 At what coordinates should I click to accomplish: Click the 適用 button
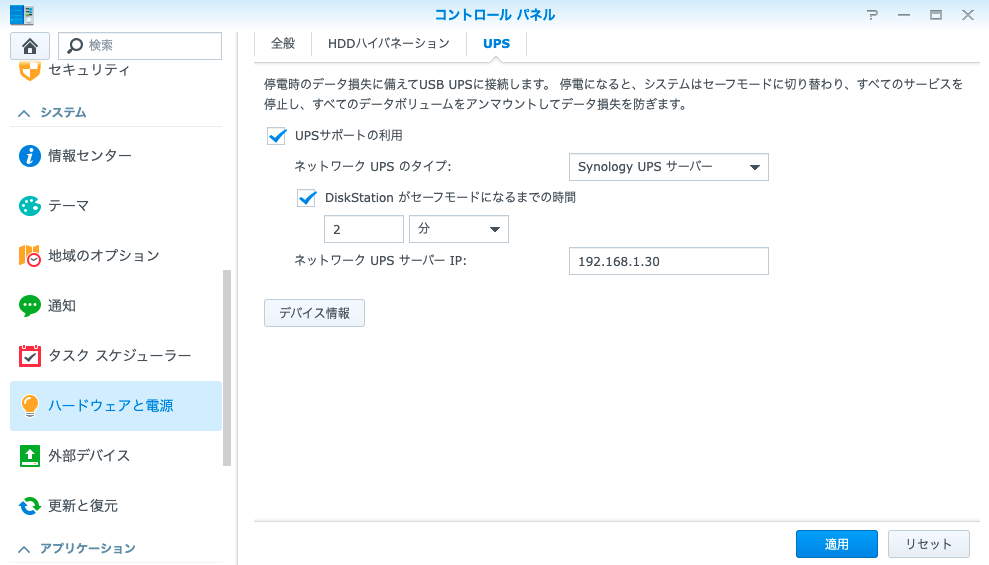coord(836,544)
